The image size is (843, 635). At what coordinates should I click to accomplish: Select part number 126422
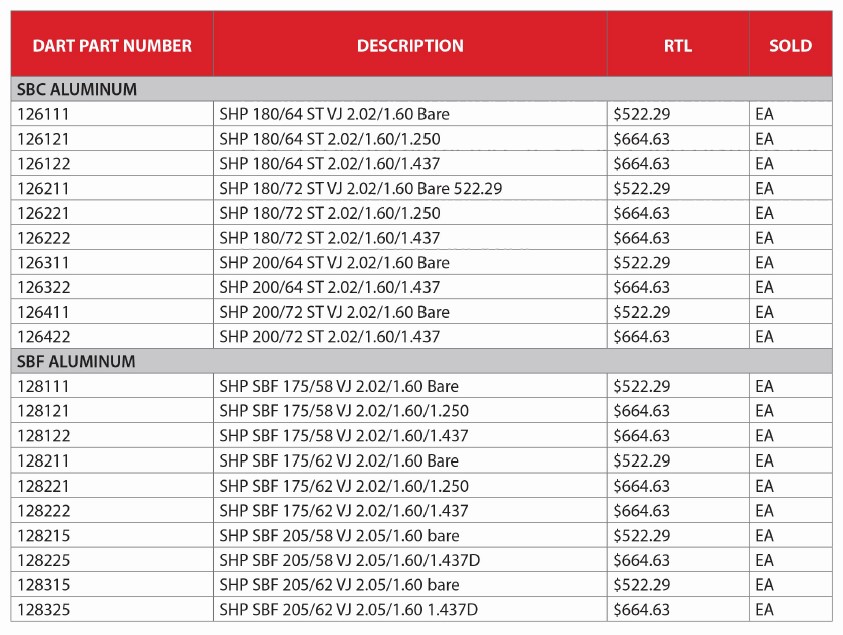44,337
